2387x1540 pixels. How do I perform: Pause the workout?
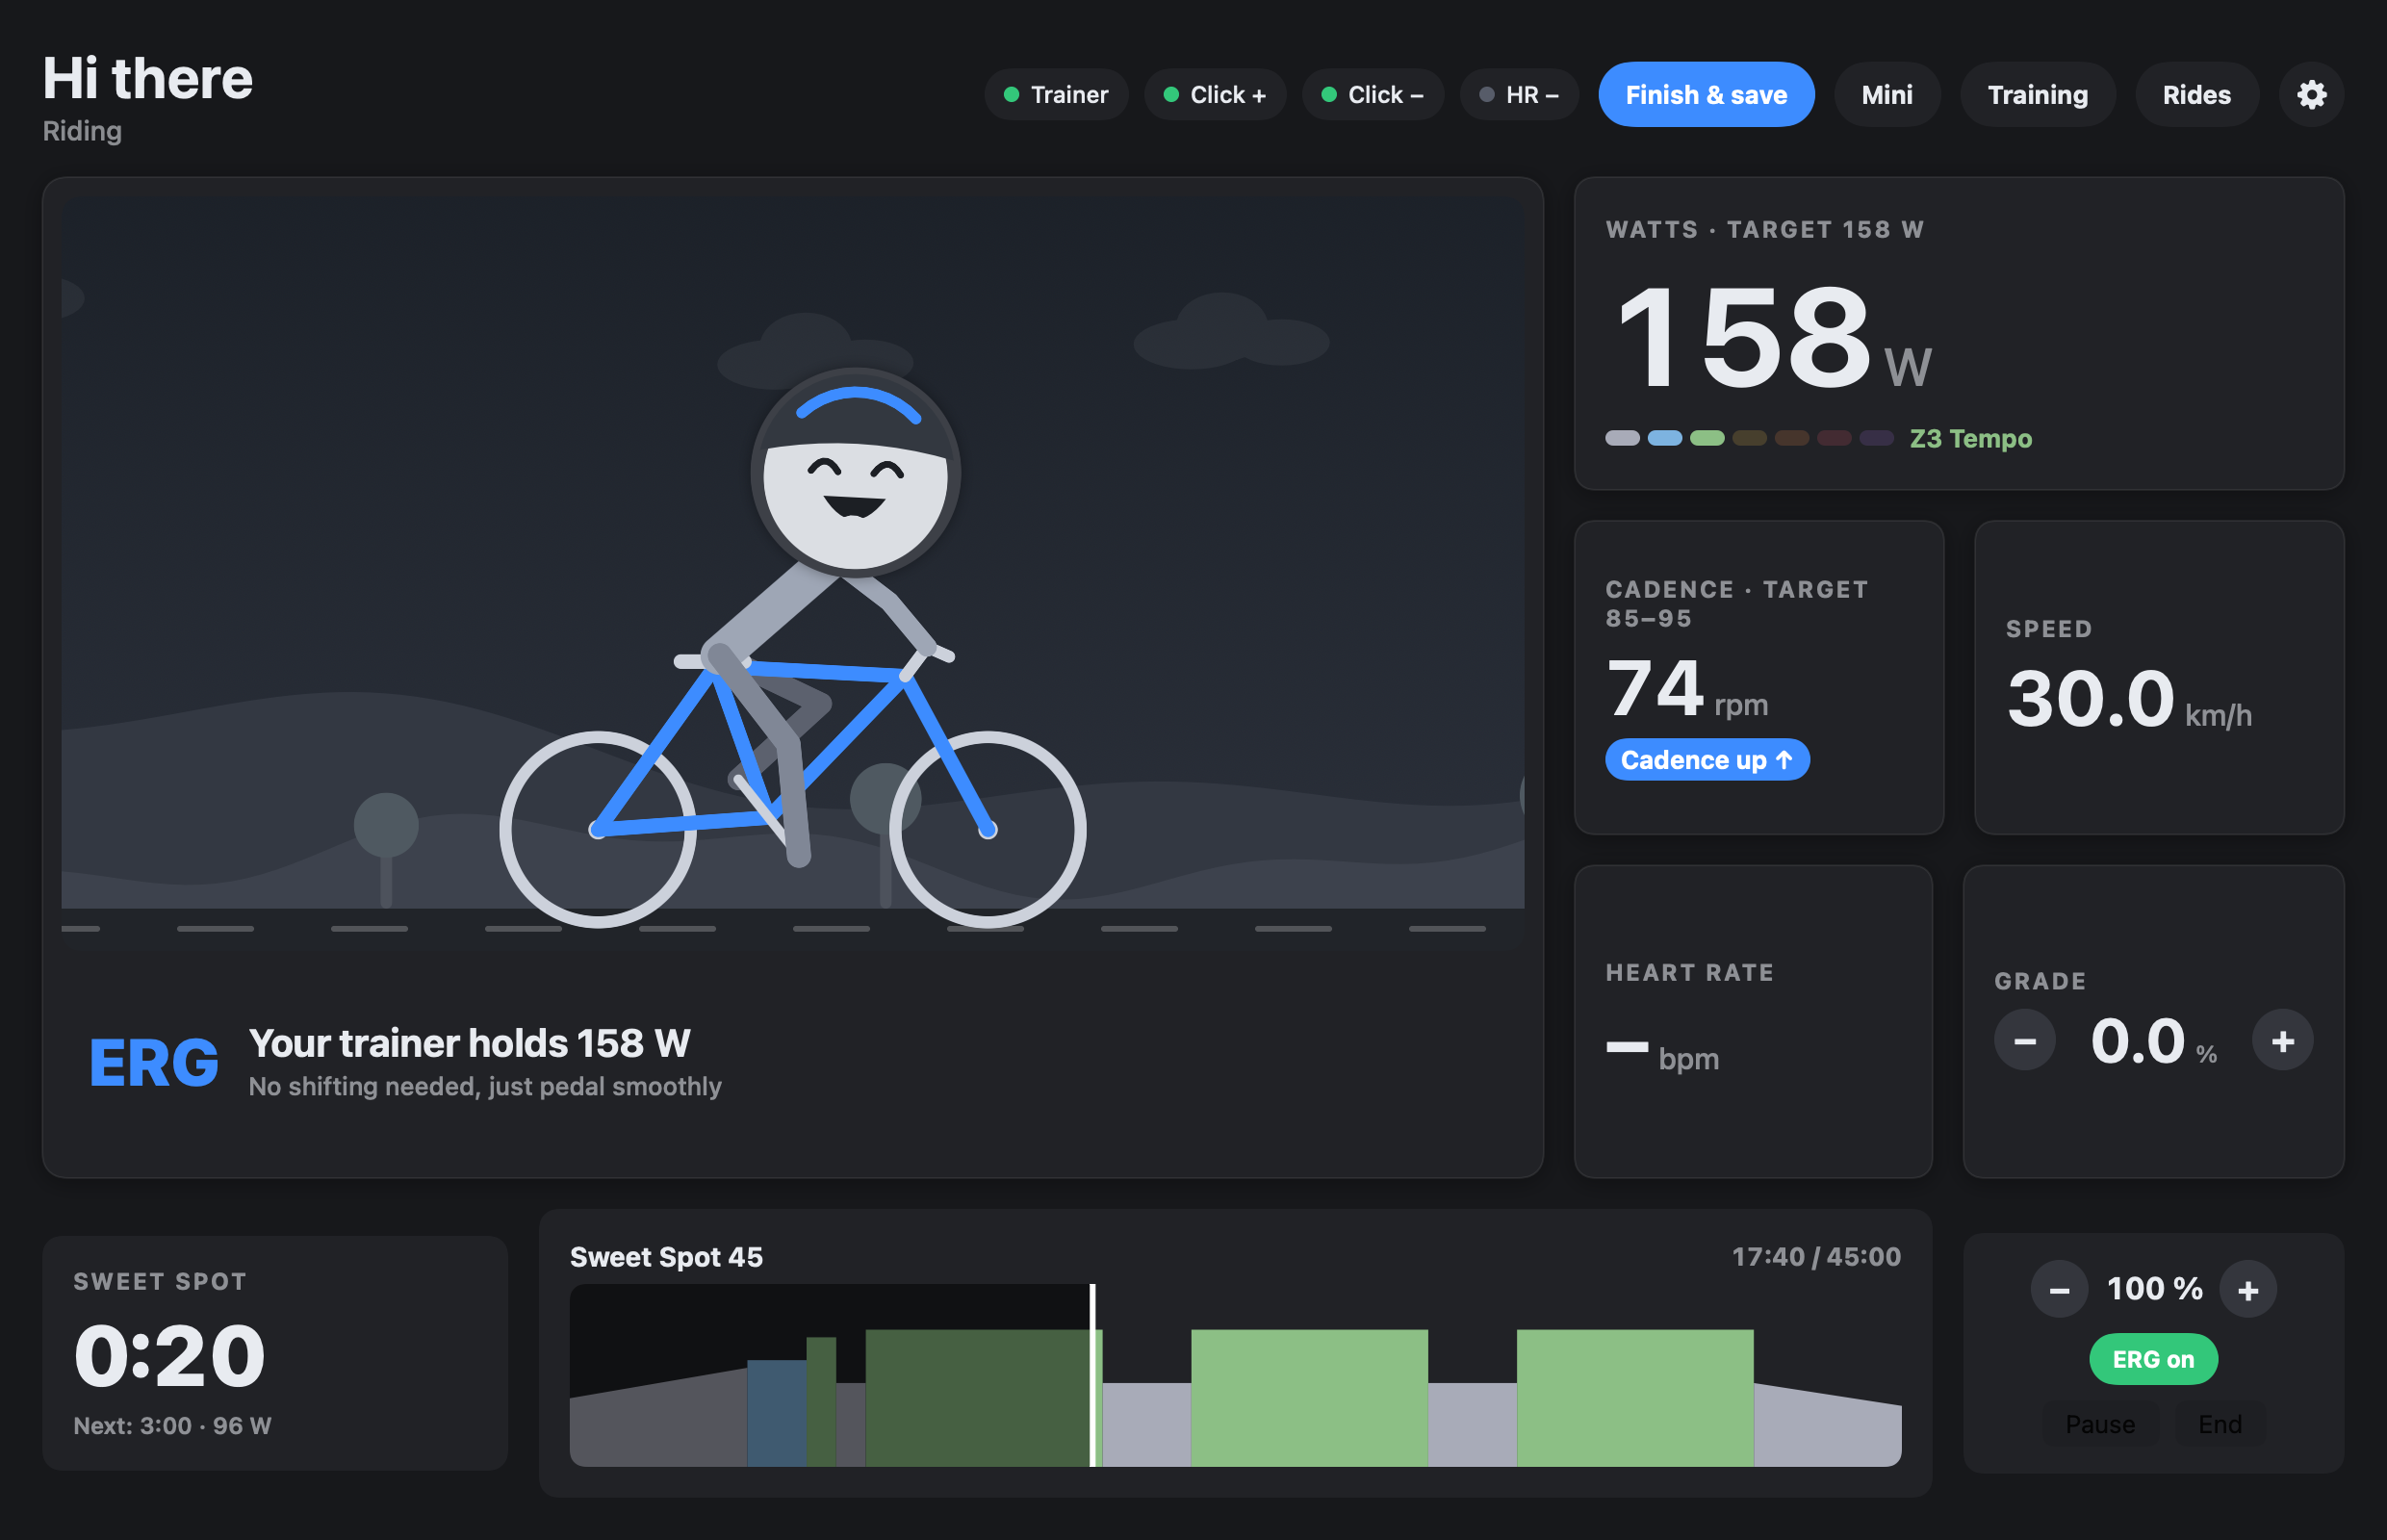(x=2100, y=1424)
